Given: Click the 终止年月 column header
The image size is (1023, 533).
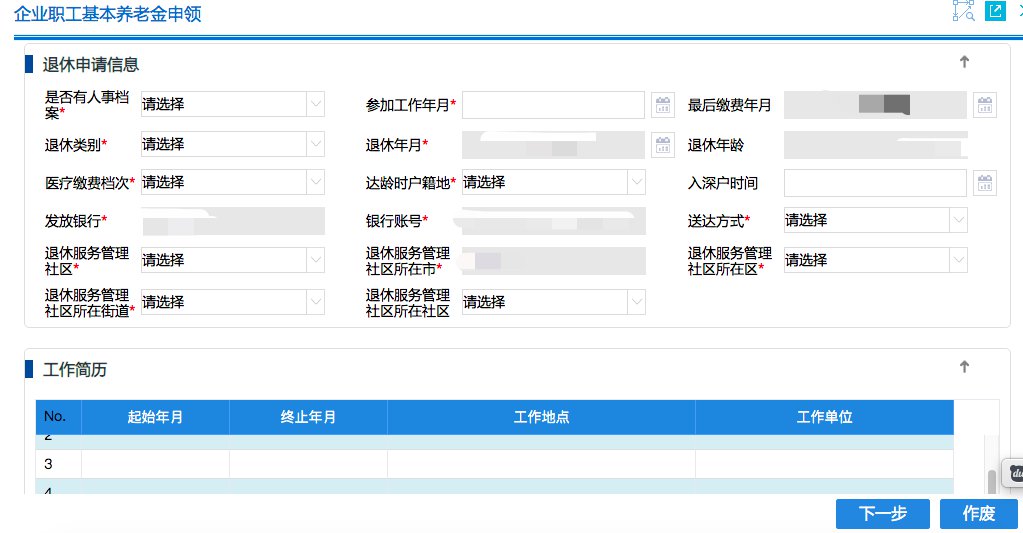Looking at the screenshot, I should coord(308,417).
